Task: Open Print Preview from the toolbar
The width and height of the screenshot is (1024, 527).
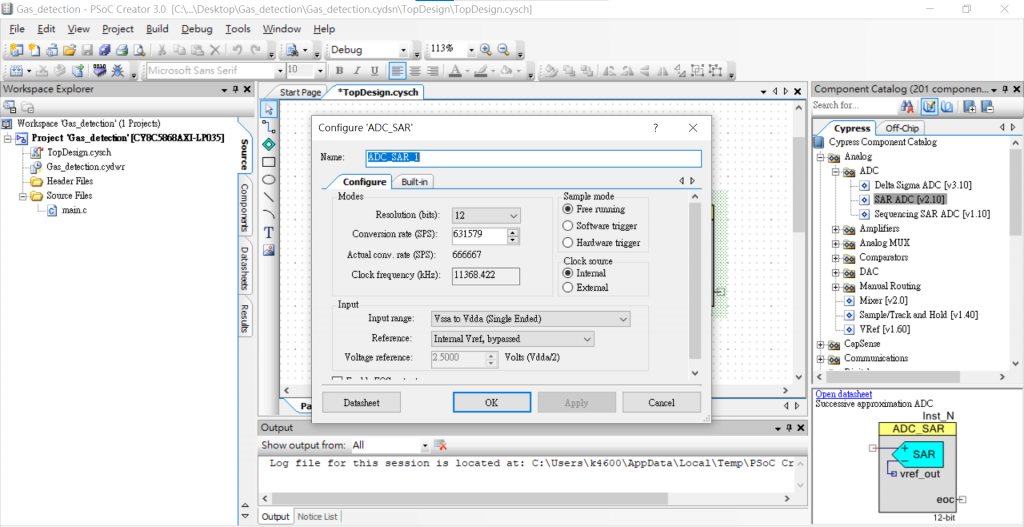Action: 138,50
